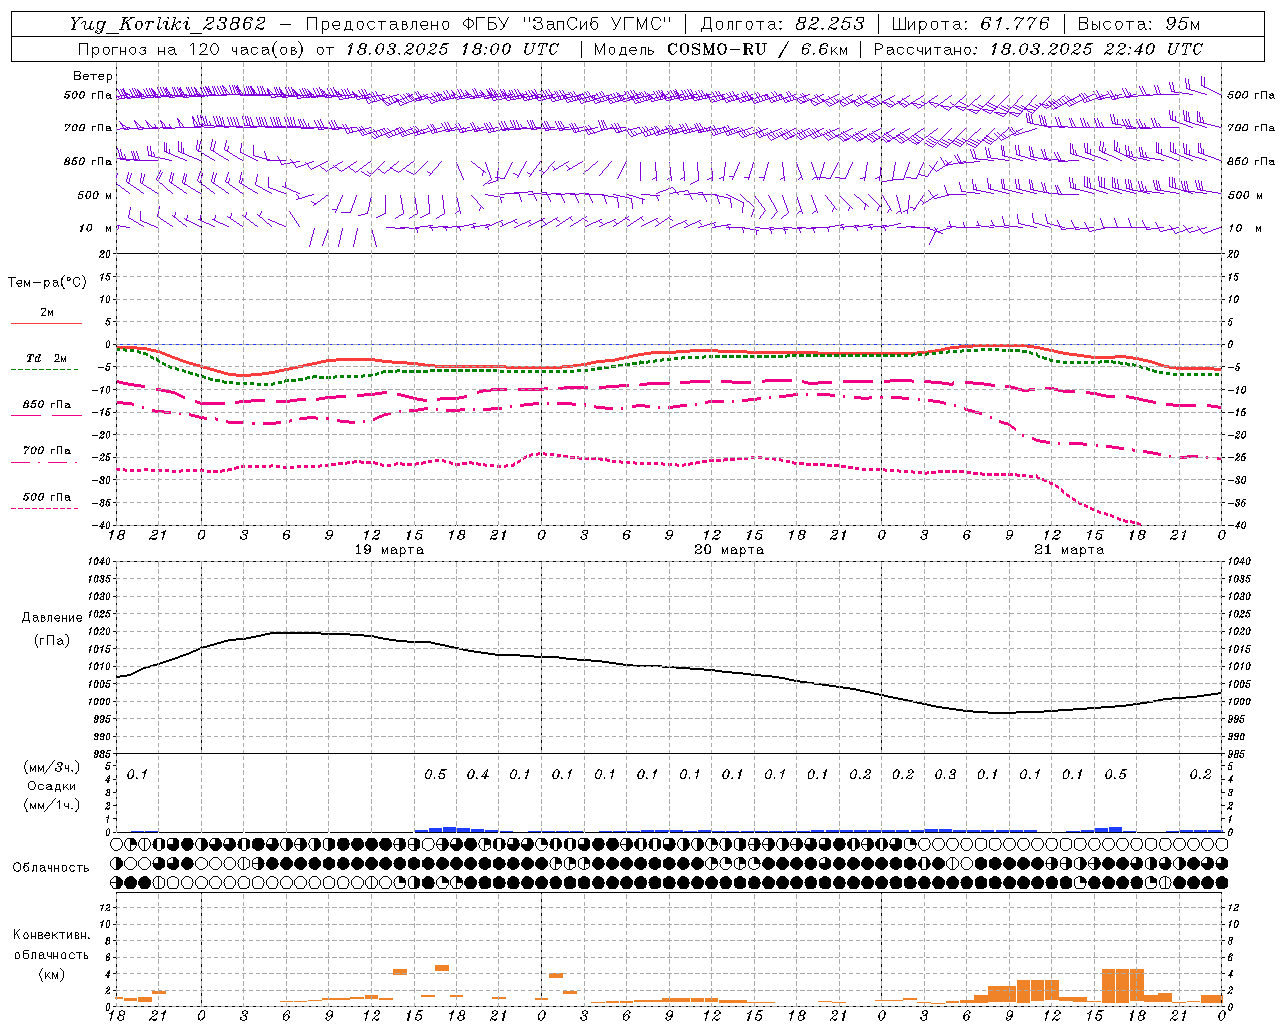Click "Рассчитано: 18.03.2025 22:40 UTC" text
The image size is (1280, 1024).
pos(1038,49)
